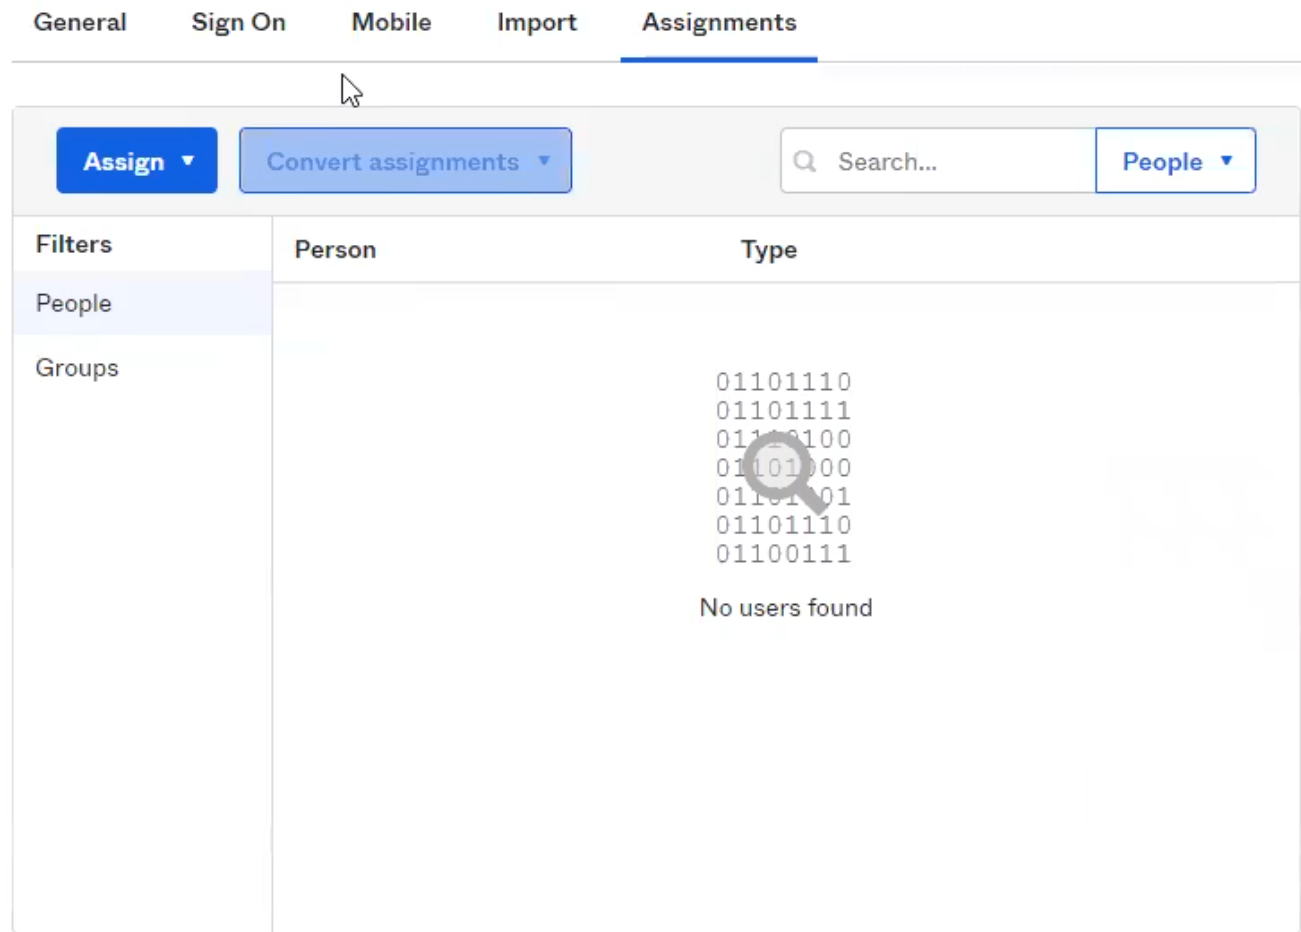Click the People selector's caret arrow
Screen dimensions: 1301x932
click(1227, 161)
